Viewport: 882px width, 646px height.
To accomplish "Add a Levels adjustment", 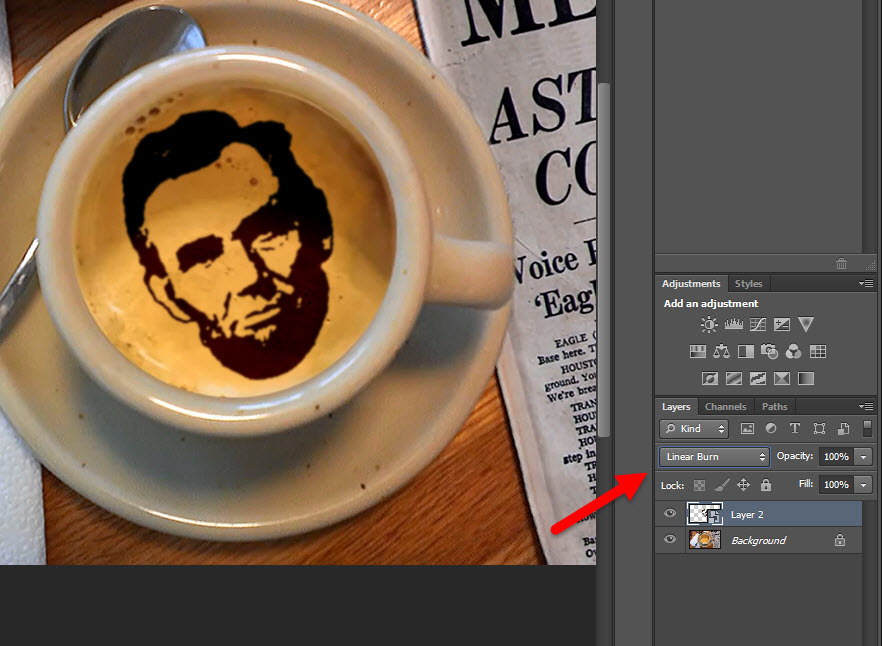I will pos(733,324).
